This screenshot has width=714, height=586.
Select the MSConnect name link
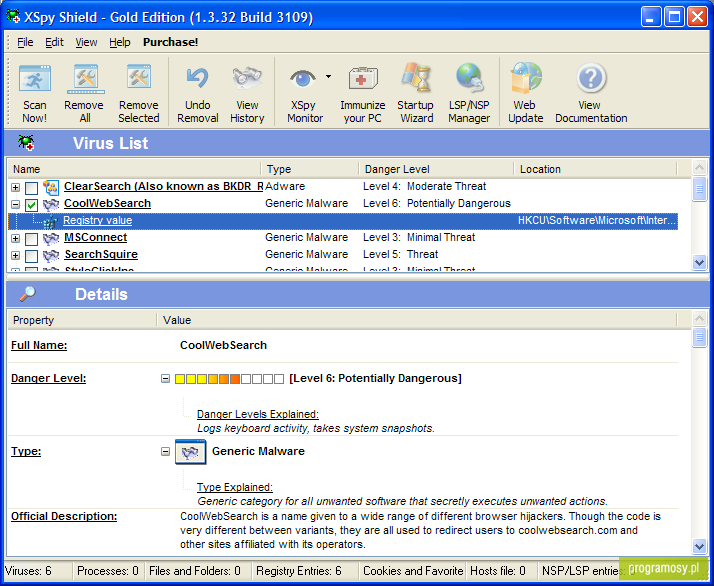pos(96,237)
